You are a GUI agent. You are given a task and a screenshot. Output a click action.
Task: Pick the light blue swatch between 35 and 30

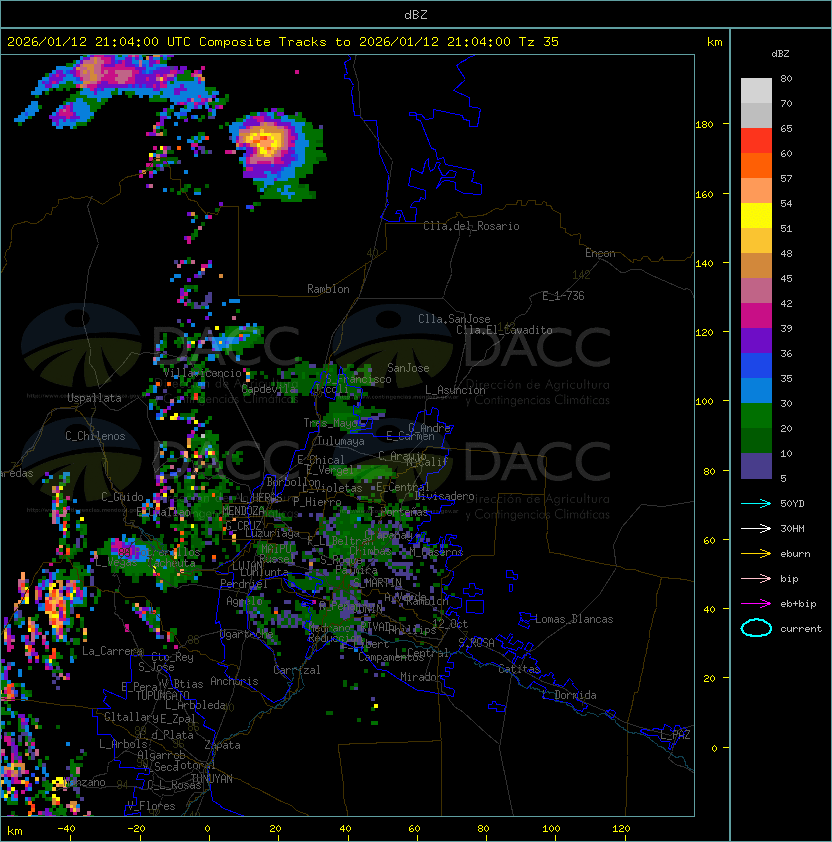coord(756,390)
